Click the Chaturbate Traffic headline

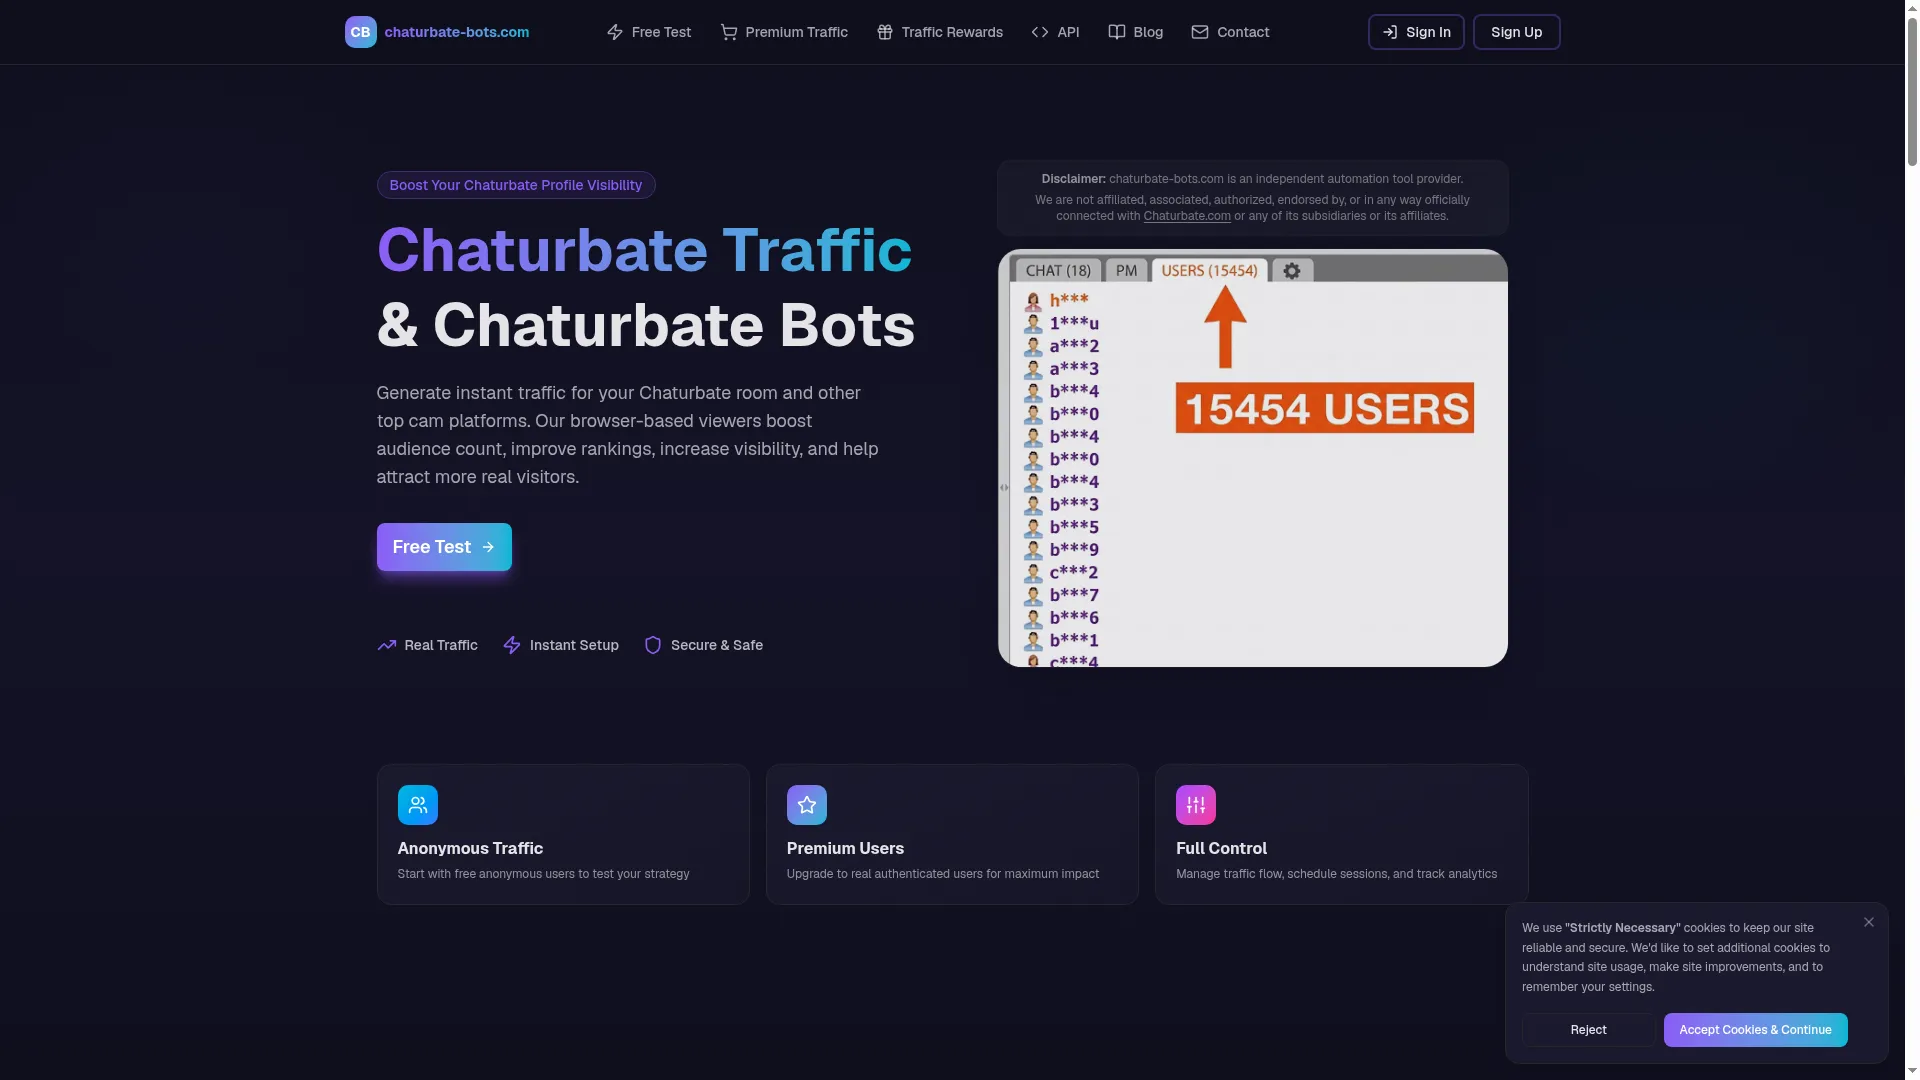pos(644,250)
